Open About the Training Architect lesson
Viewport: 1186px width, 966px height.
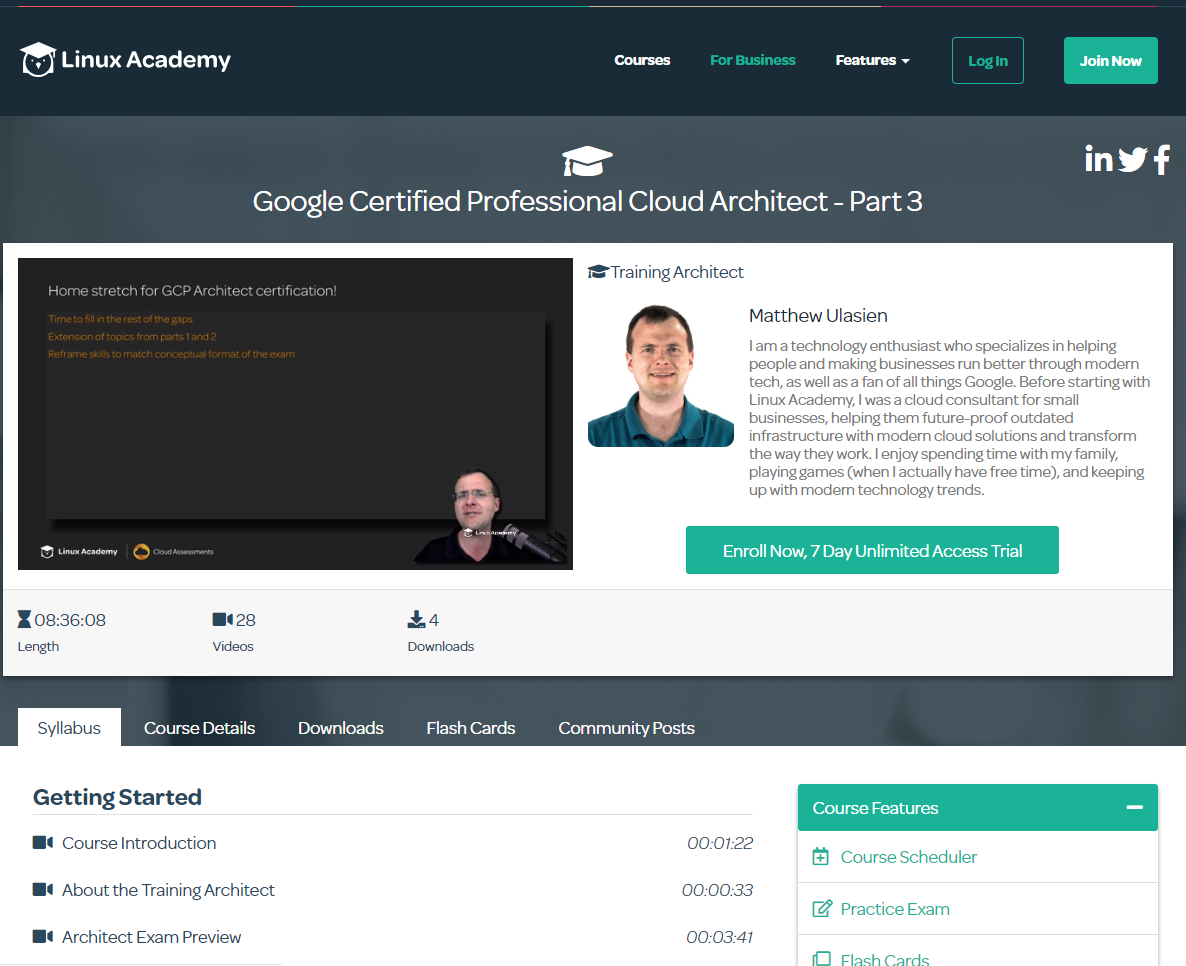click(x=168, y=890)
